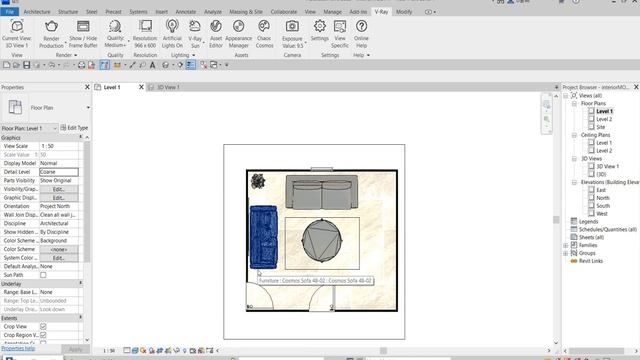Open the Properties help link
The image size is (640, 360).
tap(18, 348)
